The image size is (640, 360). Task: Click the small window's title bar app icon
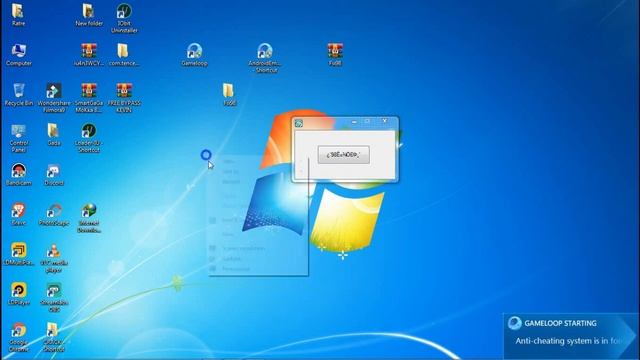pyautogui.click(x=299, y=123)
